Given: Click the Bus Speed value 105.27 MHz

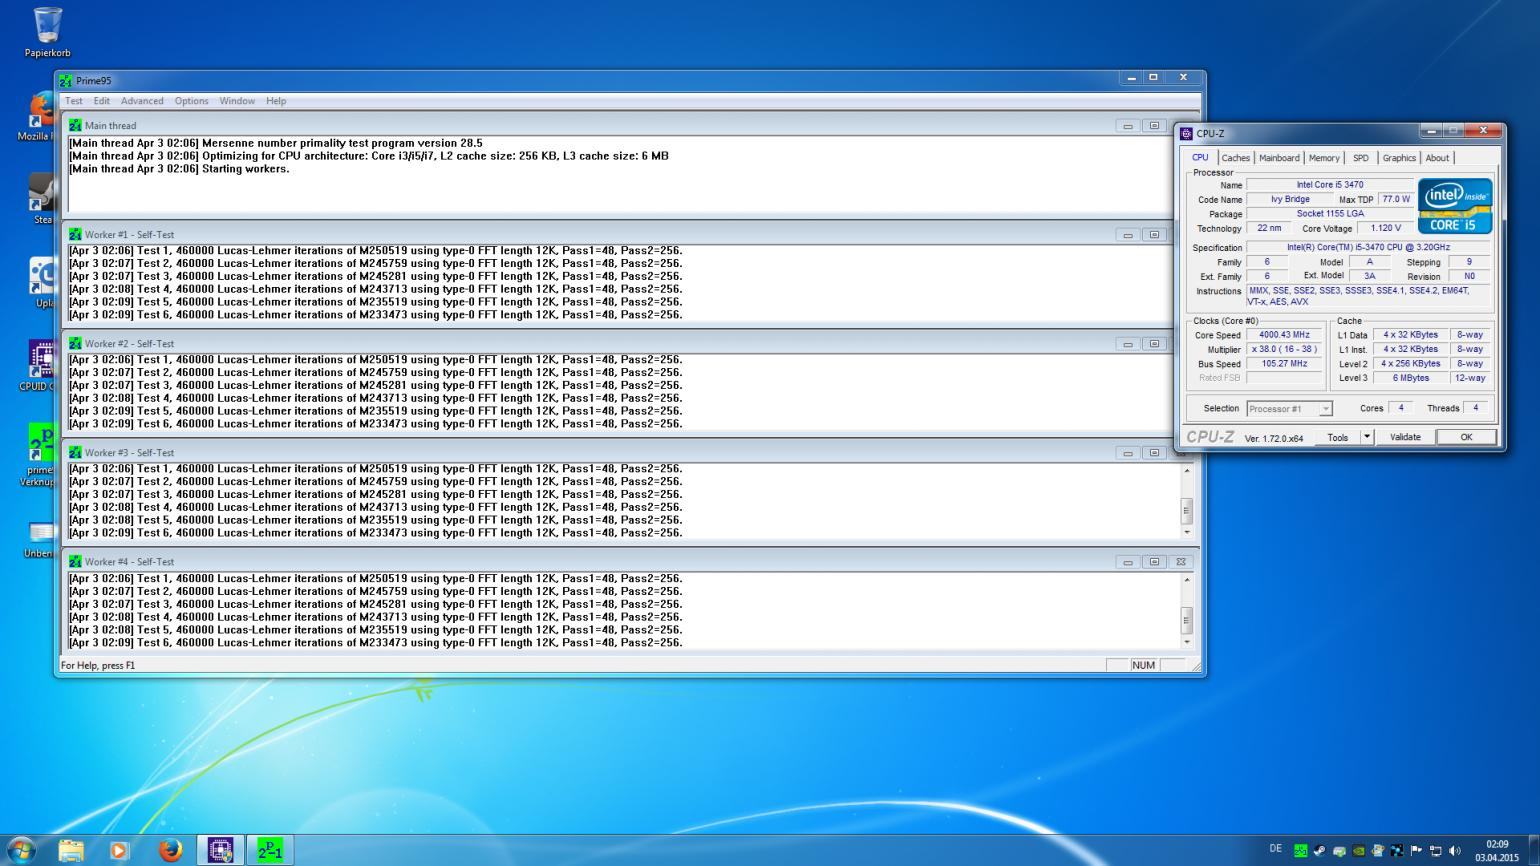Looking at the screenshot, I should tap(1284, 364).
